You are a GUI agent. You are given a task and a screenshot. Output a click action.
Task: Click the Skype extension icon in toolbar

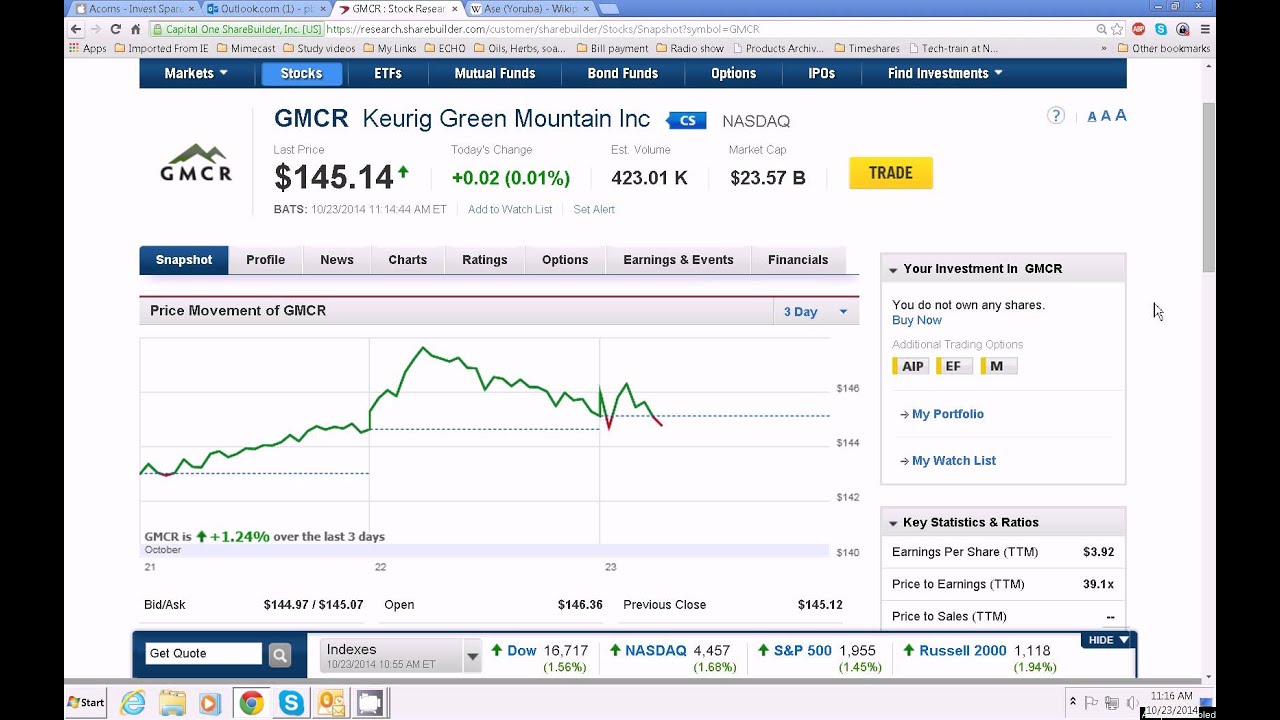1160,29
